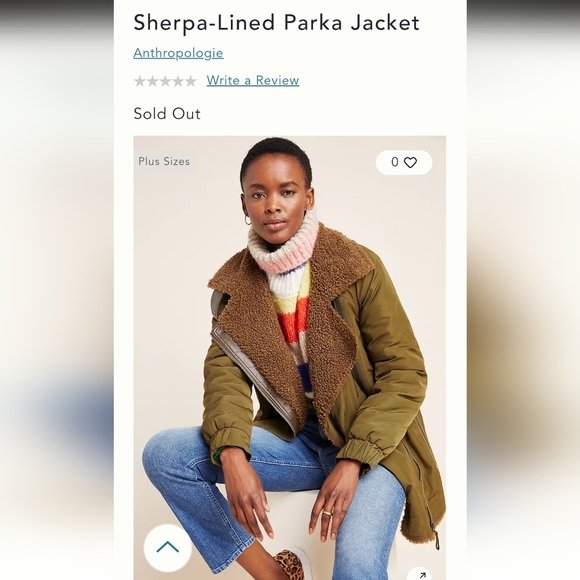
Task: Click the expand image arrow icon
Action: [x=422, y=575]
